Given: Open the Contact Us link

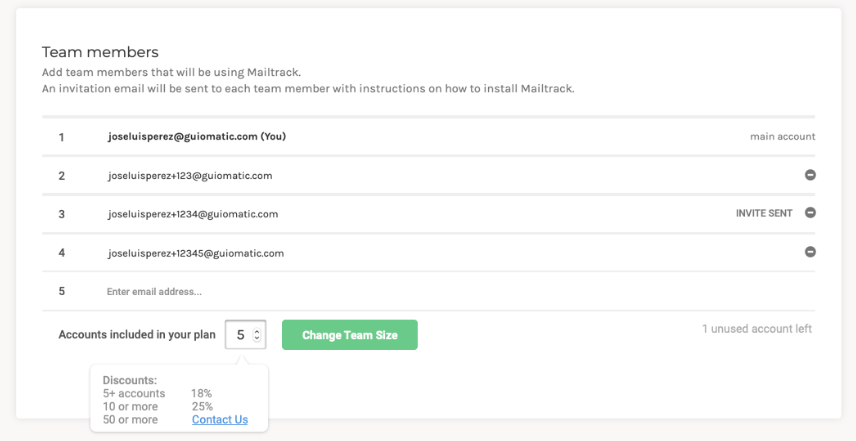Looking at the screenshot, I should click(219, 420).
